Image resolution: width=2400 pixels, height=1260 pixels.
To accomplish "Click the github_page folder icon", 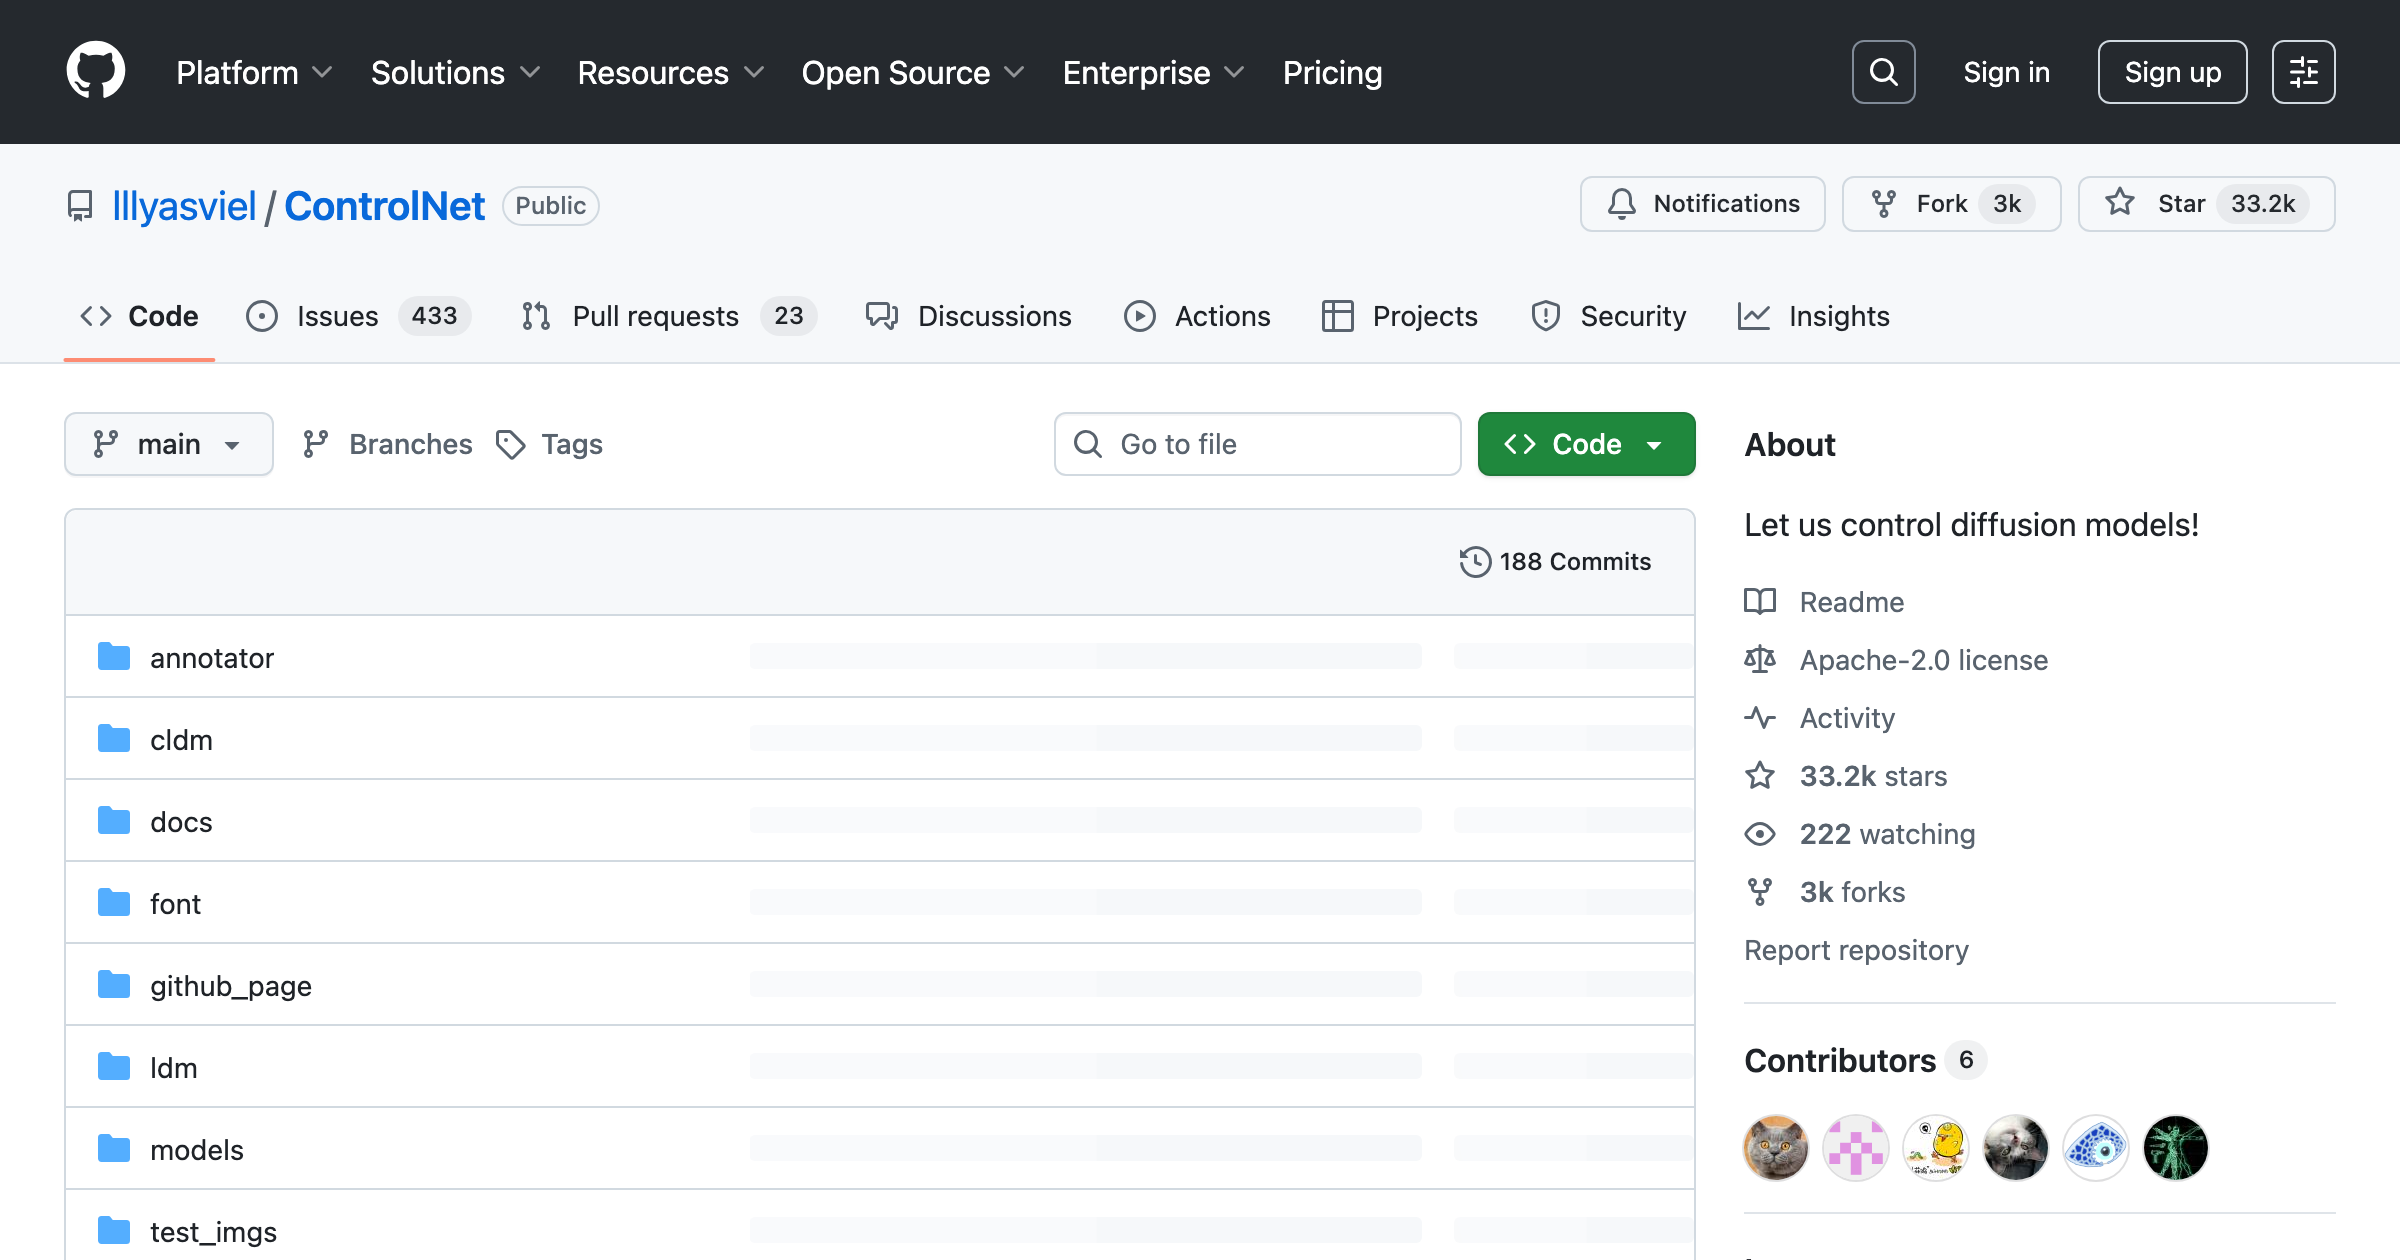I will coord(114,985).
